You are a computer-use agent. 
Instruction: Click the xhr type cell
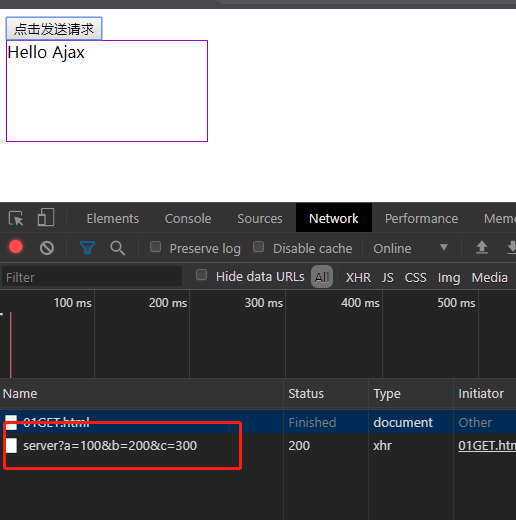pos(382,445)
